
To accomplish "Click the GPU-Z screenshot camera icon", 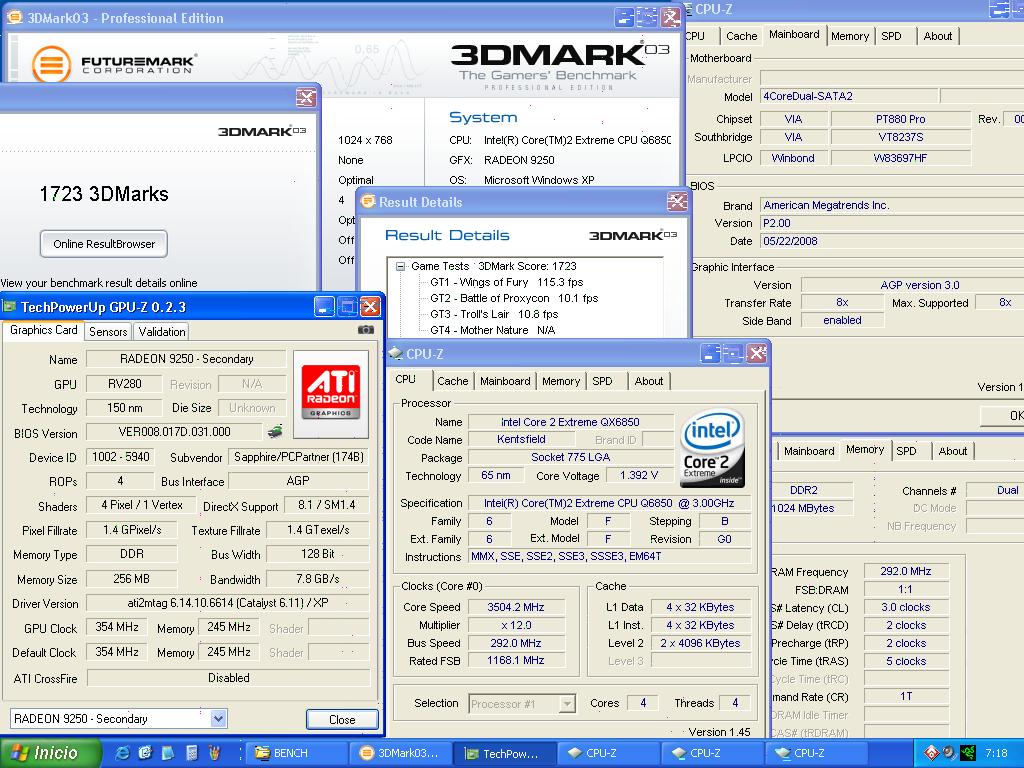I will [366, 330].
